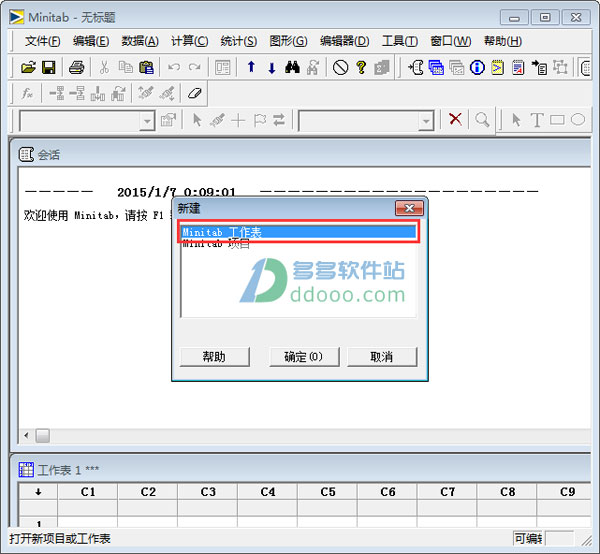This screenshot has height=554, width=600.
Task: Open the 统计(S) menu
Action: pos(238,41)
